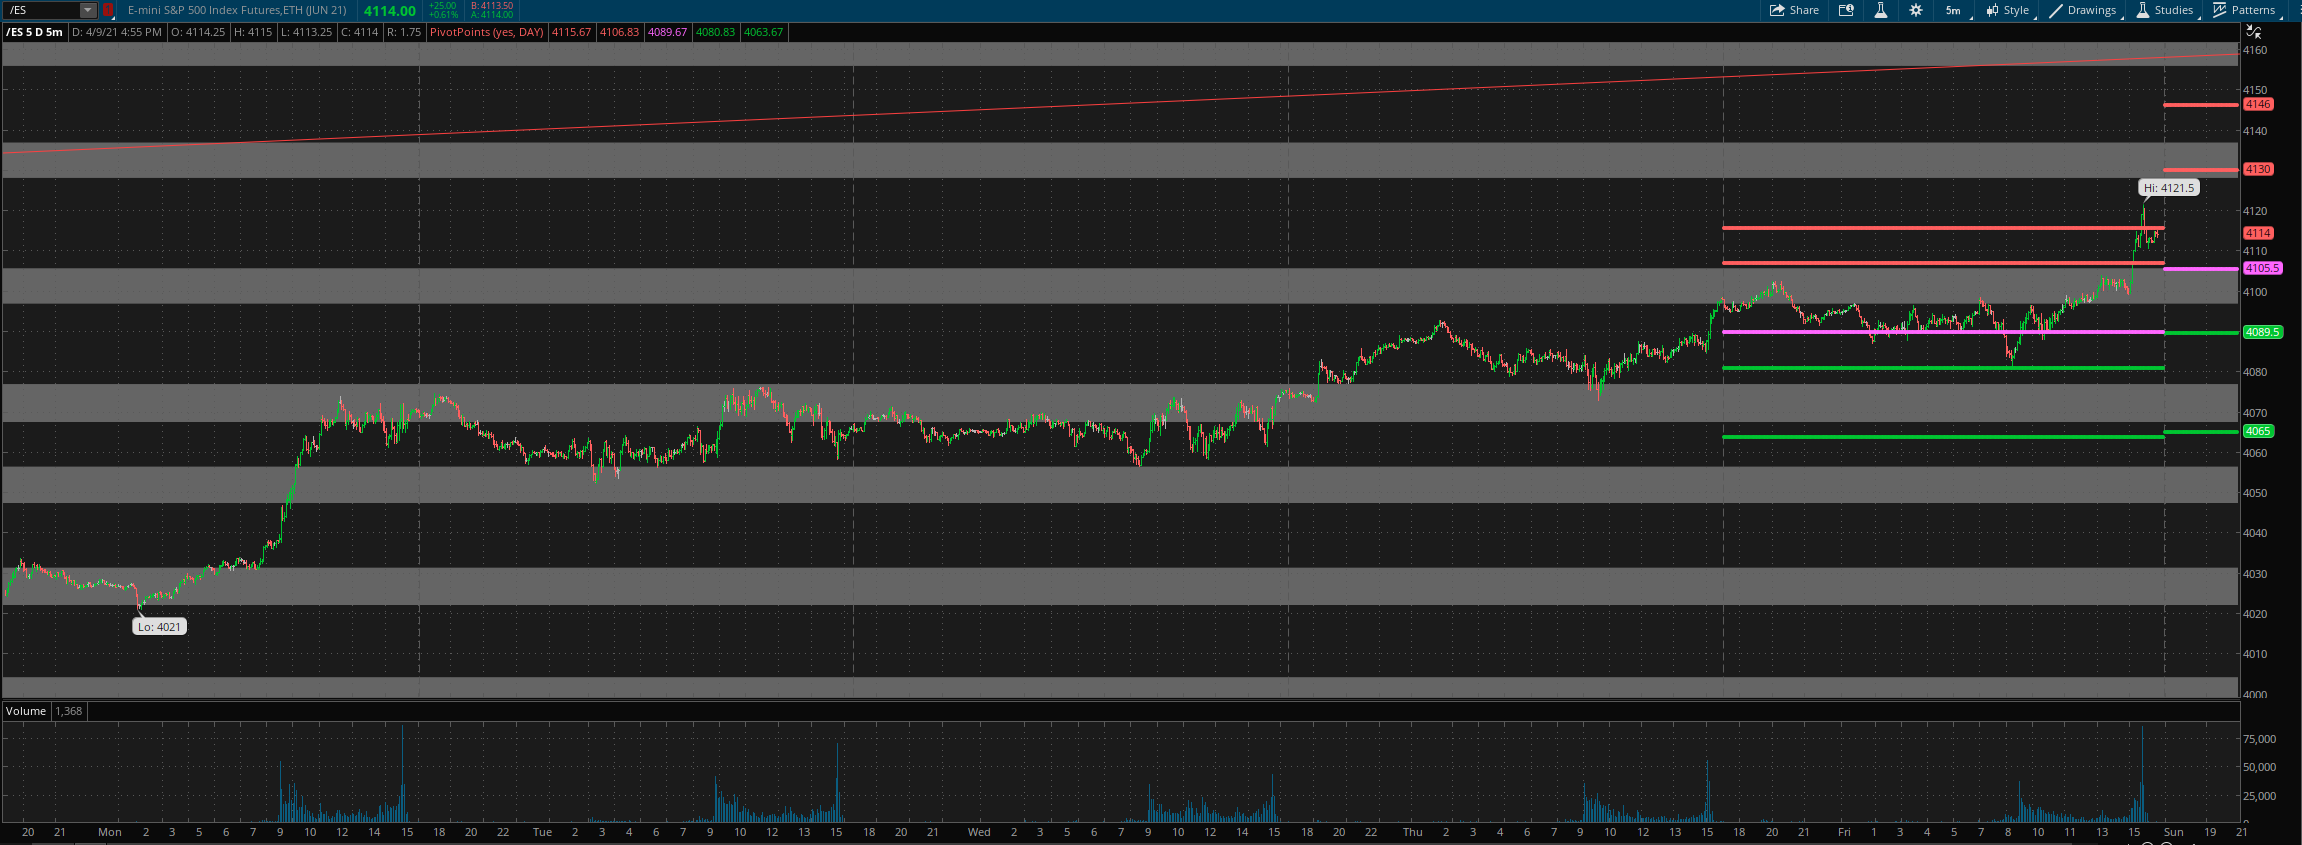This screenshot has height=845, width=2302.
Task: Click the /ES 5 D 5m chart label
Action: click(x=35, y=32)
